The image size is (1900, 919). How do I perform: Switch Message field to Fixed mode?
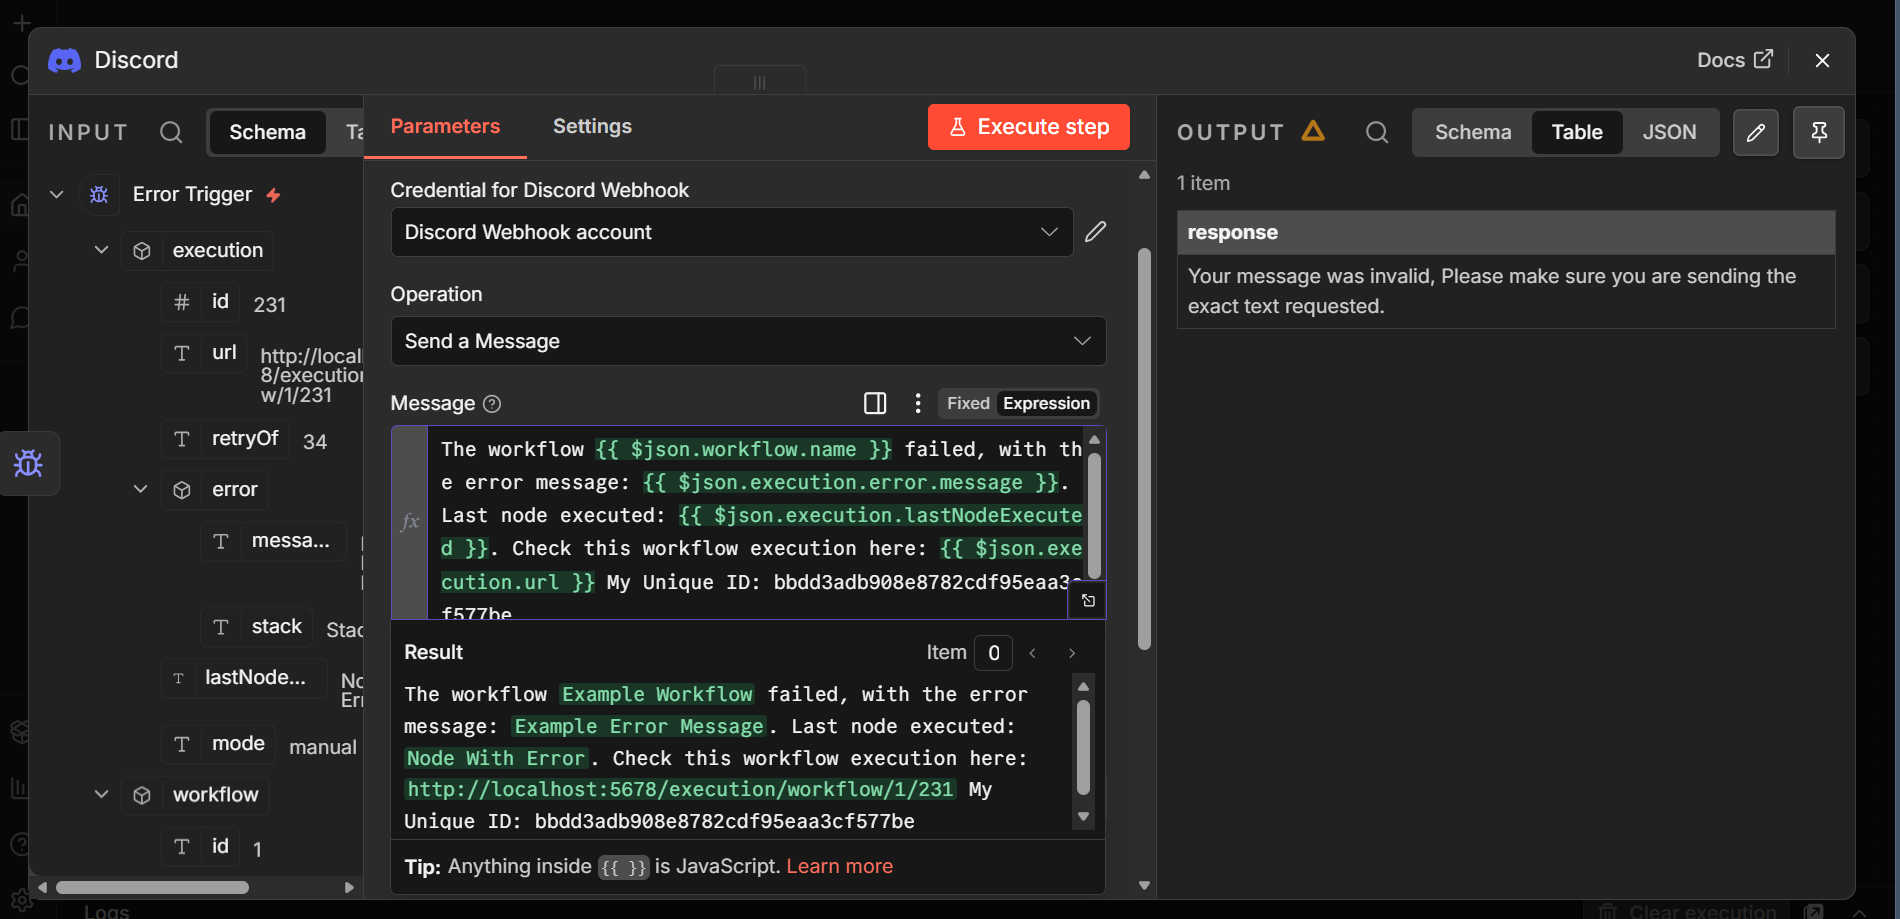[x=967, y=403]
